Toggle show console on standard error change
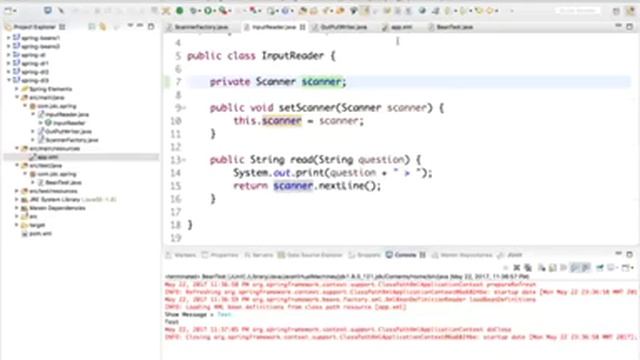640x360 pixels. [x=586, y=268]
